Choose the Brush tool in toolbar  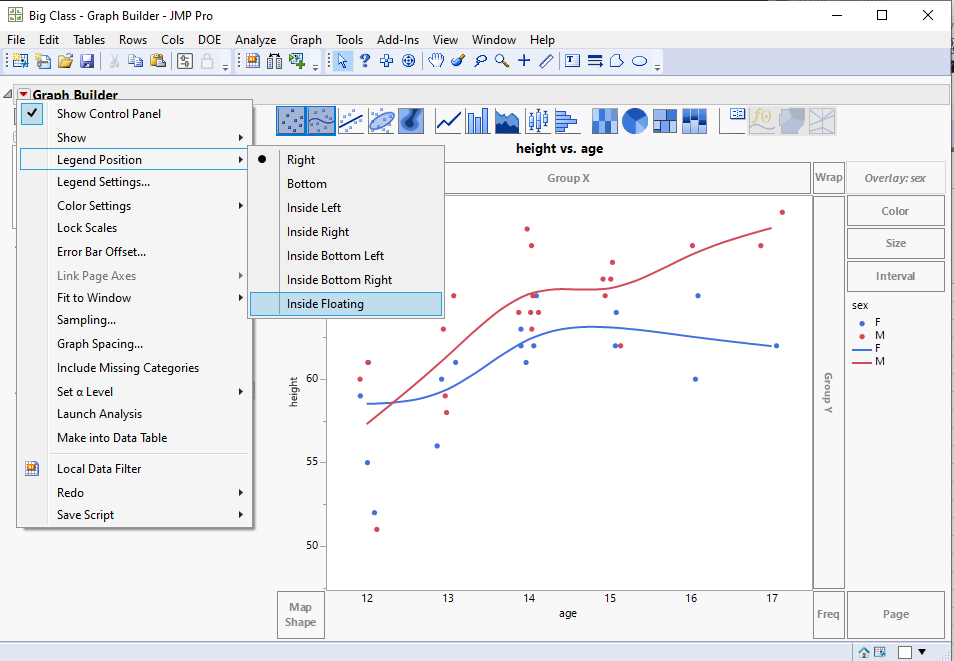coord(458,61)
